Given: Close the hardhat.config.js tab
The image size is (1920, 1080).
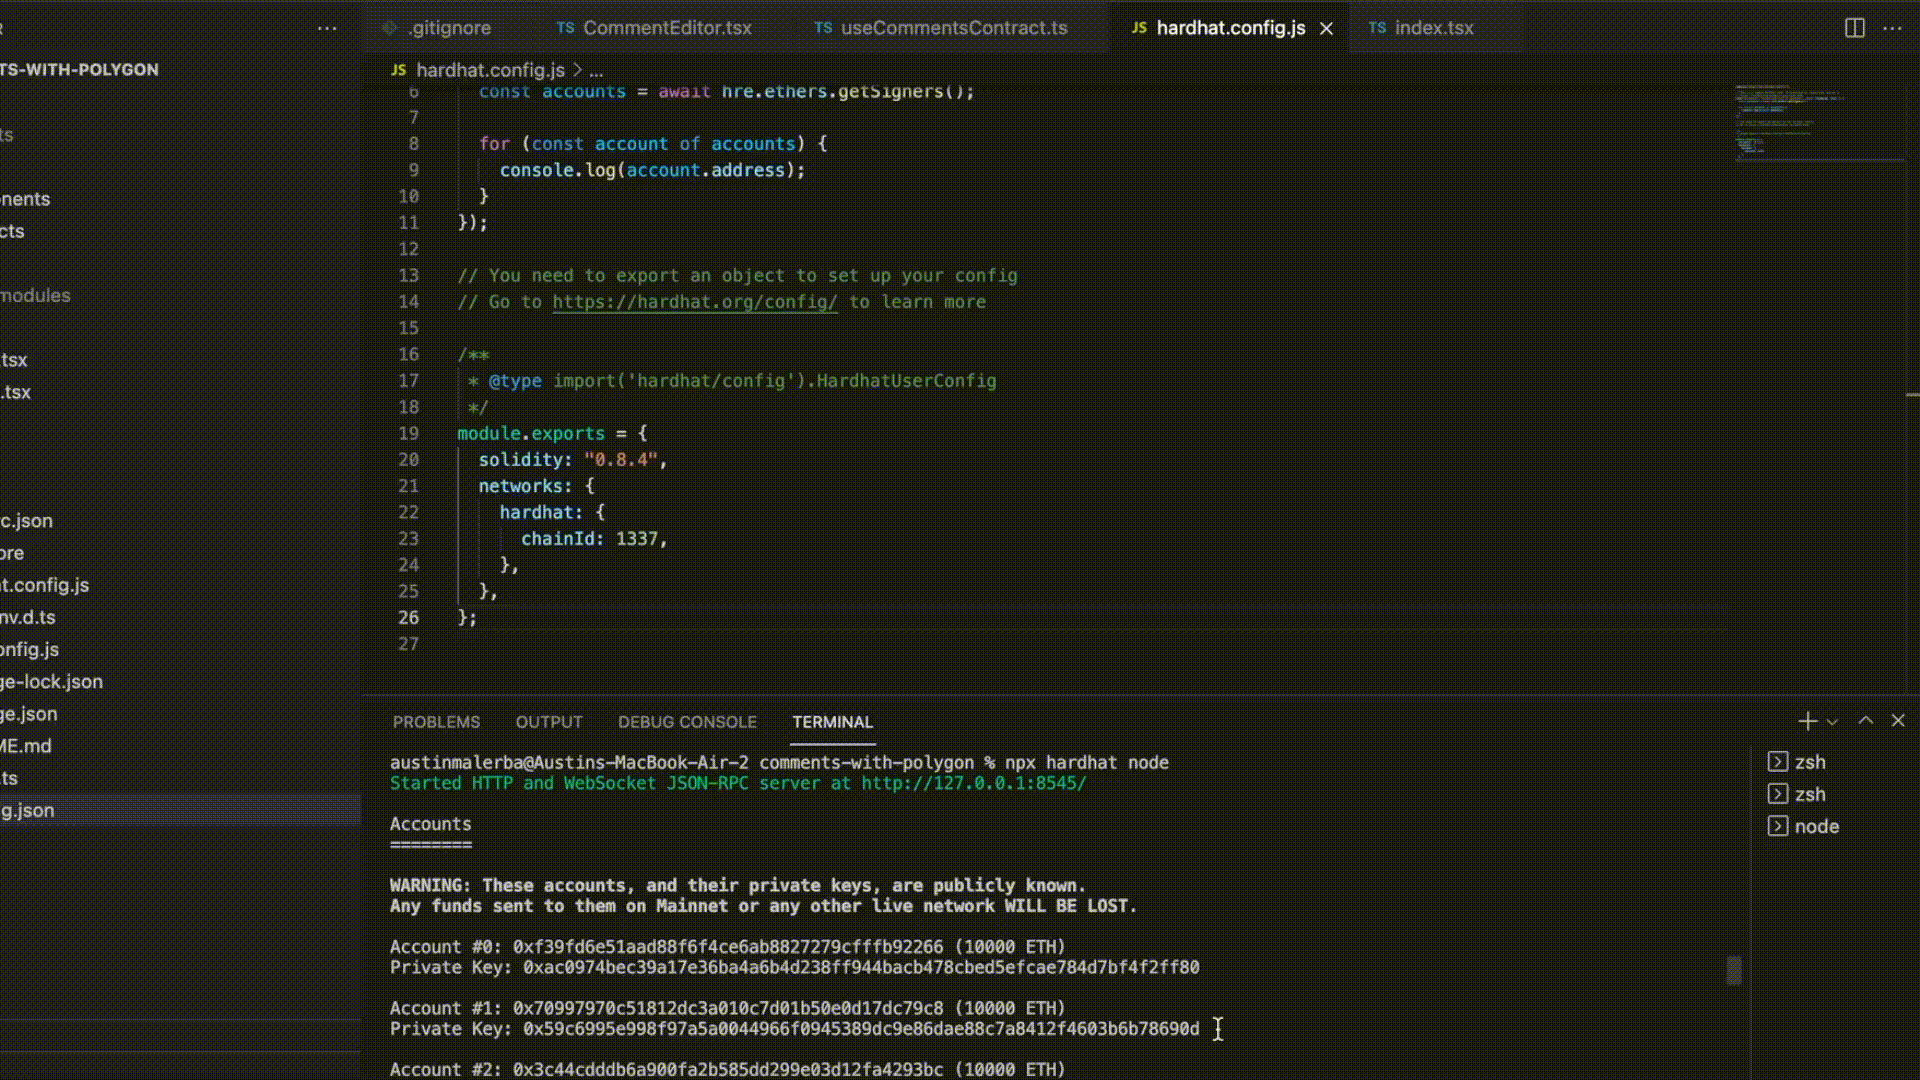Looking at the screenshot, I should [x=1326, y=29].
